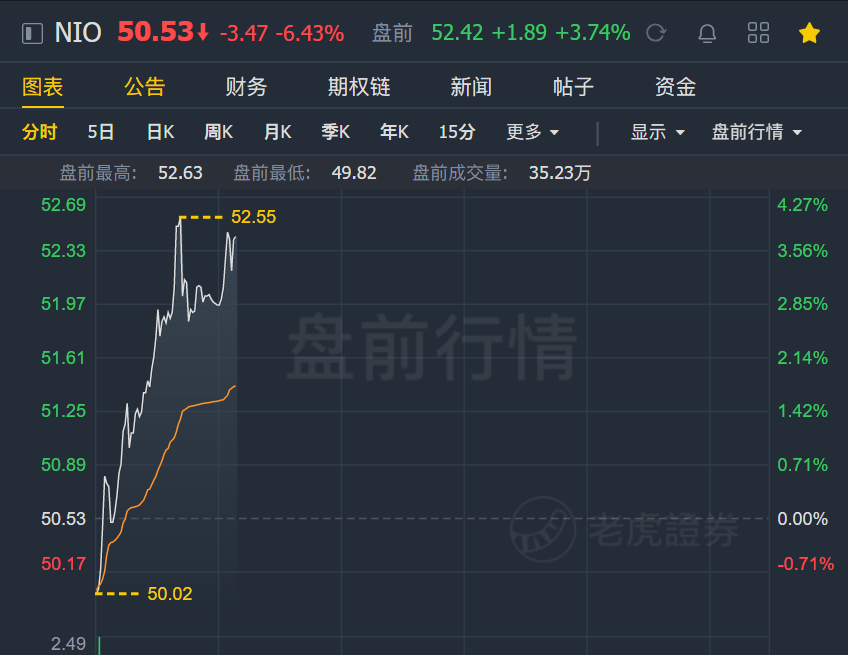Click the 50.02 low price marker

coord(170,594)
